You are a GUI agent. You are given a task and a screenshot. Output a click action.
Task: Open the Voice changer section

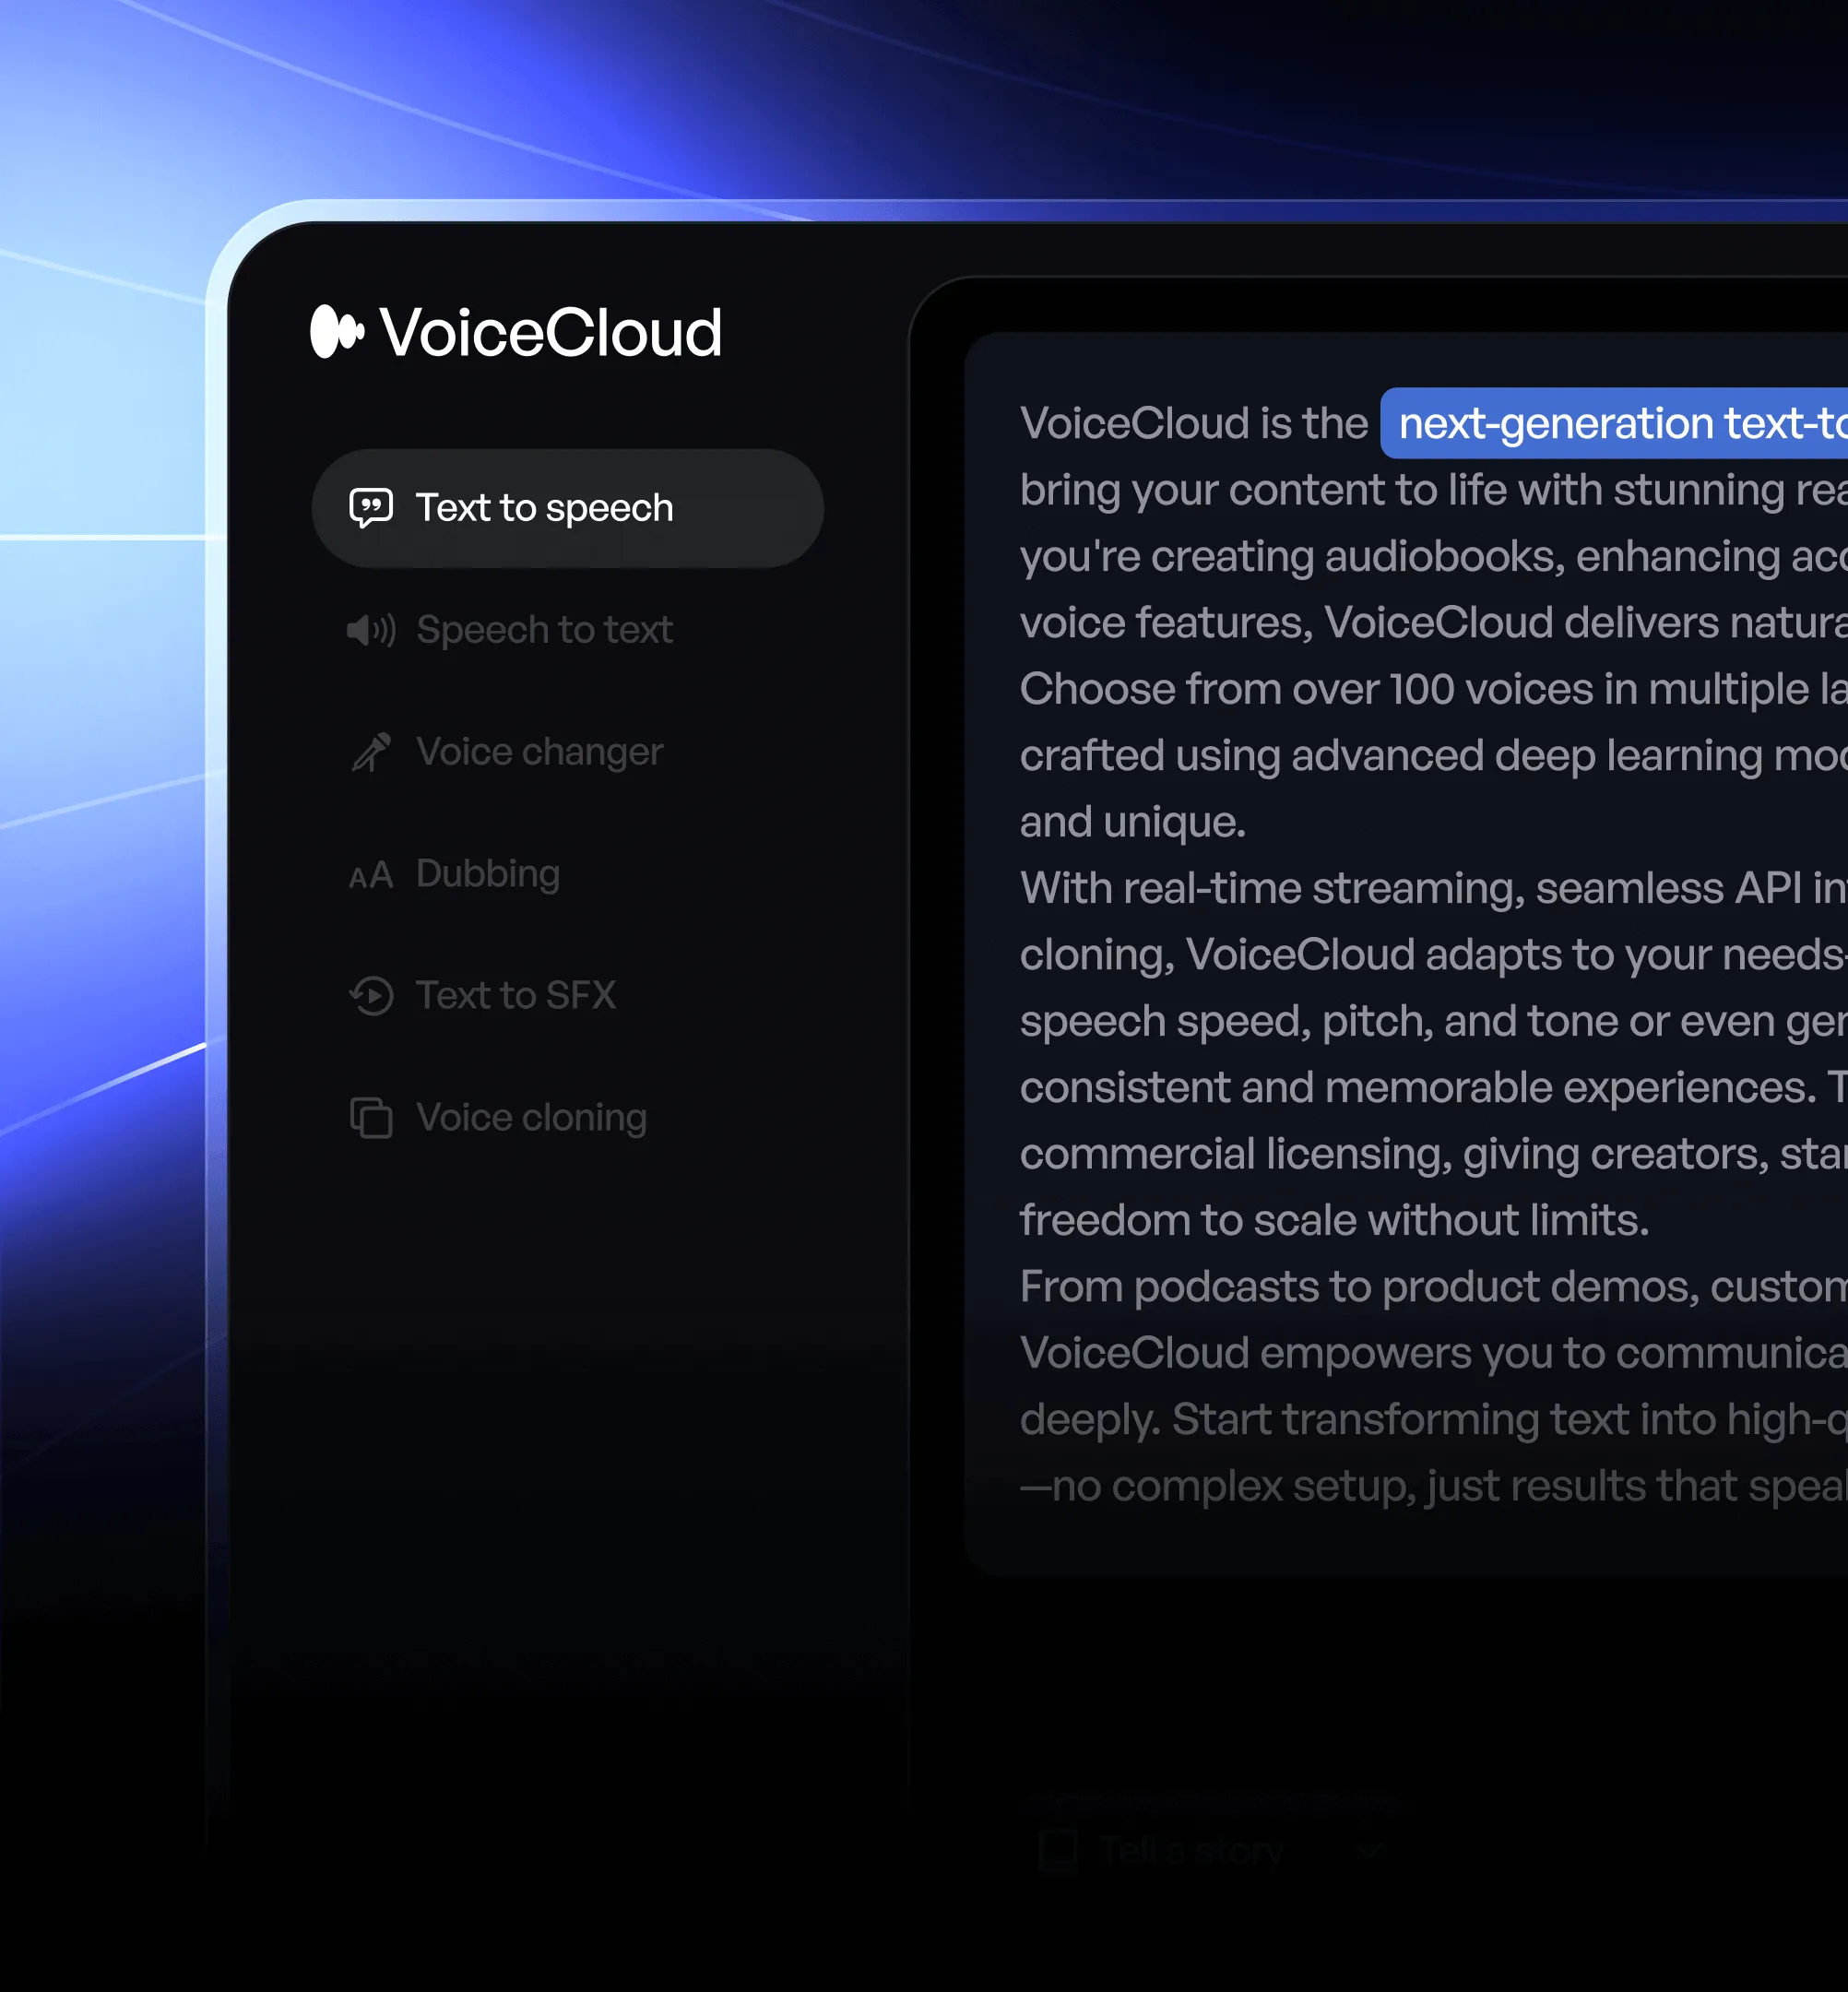pyautogui.click(x=540, y=752)
